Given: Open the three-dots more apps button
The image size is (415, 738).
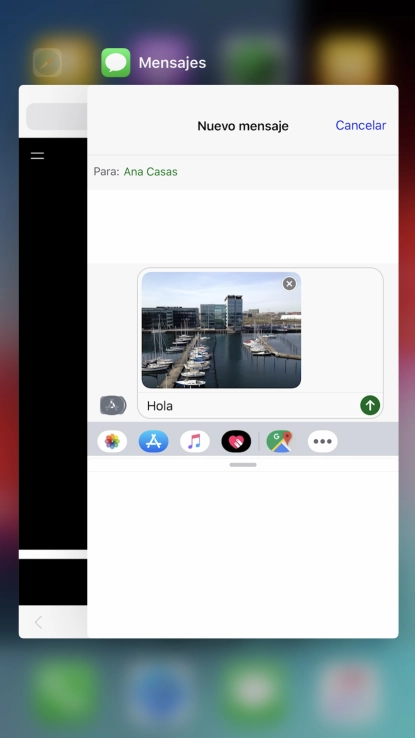Looking at the screenshot, I should (323, 441).
